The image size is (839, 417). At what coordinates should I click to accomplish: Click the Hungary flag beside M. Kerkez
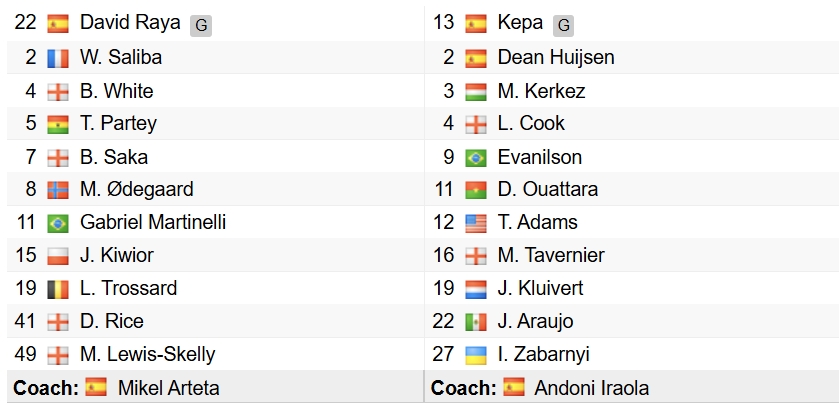(x=476, y=91)
